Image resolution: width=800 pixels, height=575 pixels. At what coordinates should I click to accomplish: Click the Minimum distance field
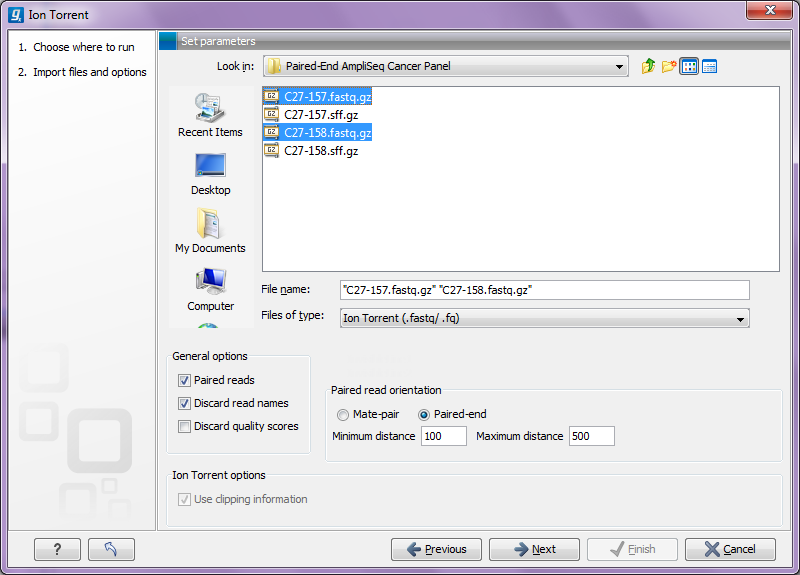[443, 436]
